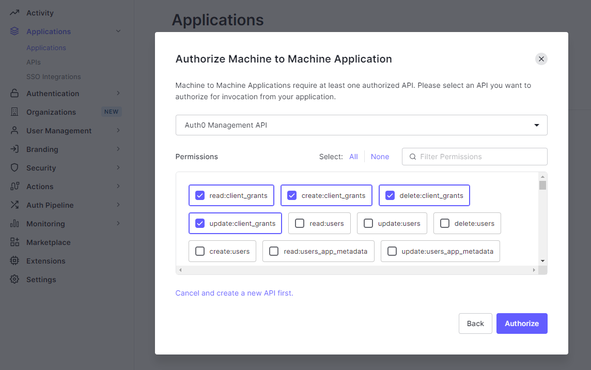Collapse the Applications sidebar section chevron
This screenshot has height=370, width=591.
(118, 31)
